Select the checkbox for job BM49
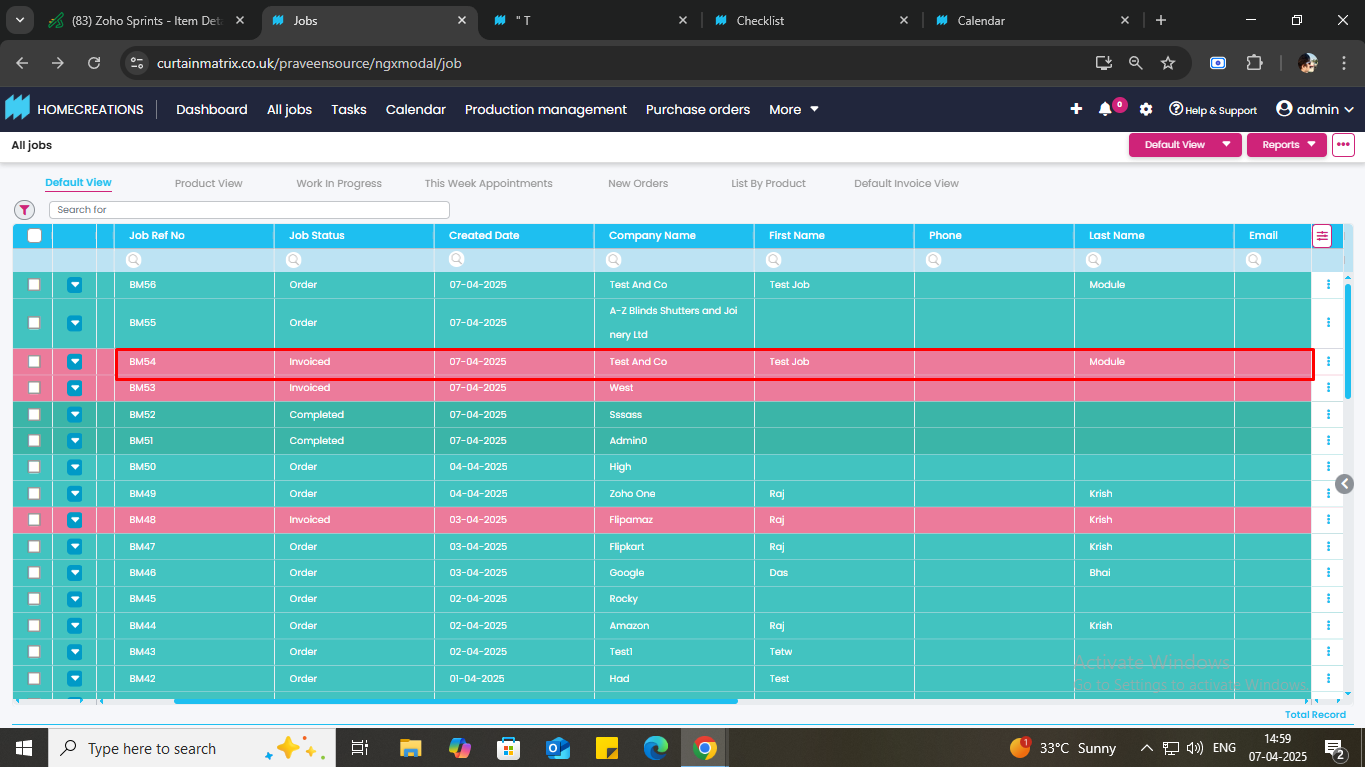The width and height of the screenshot is (1365, 767). pos(34,494)
